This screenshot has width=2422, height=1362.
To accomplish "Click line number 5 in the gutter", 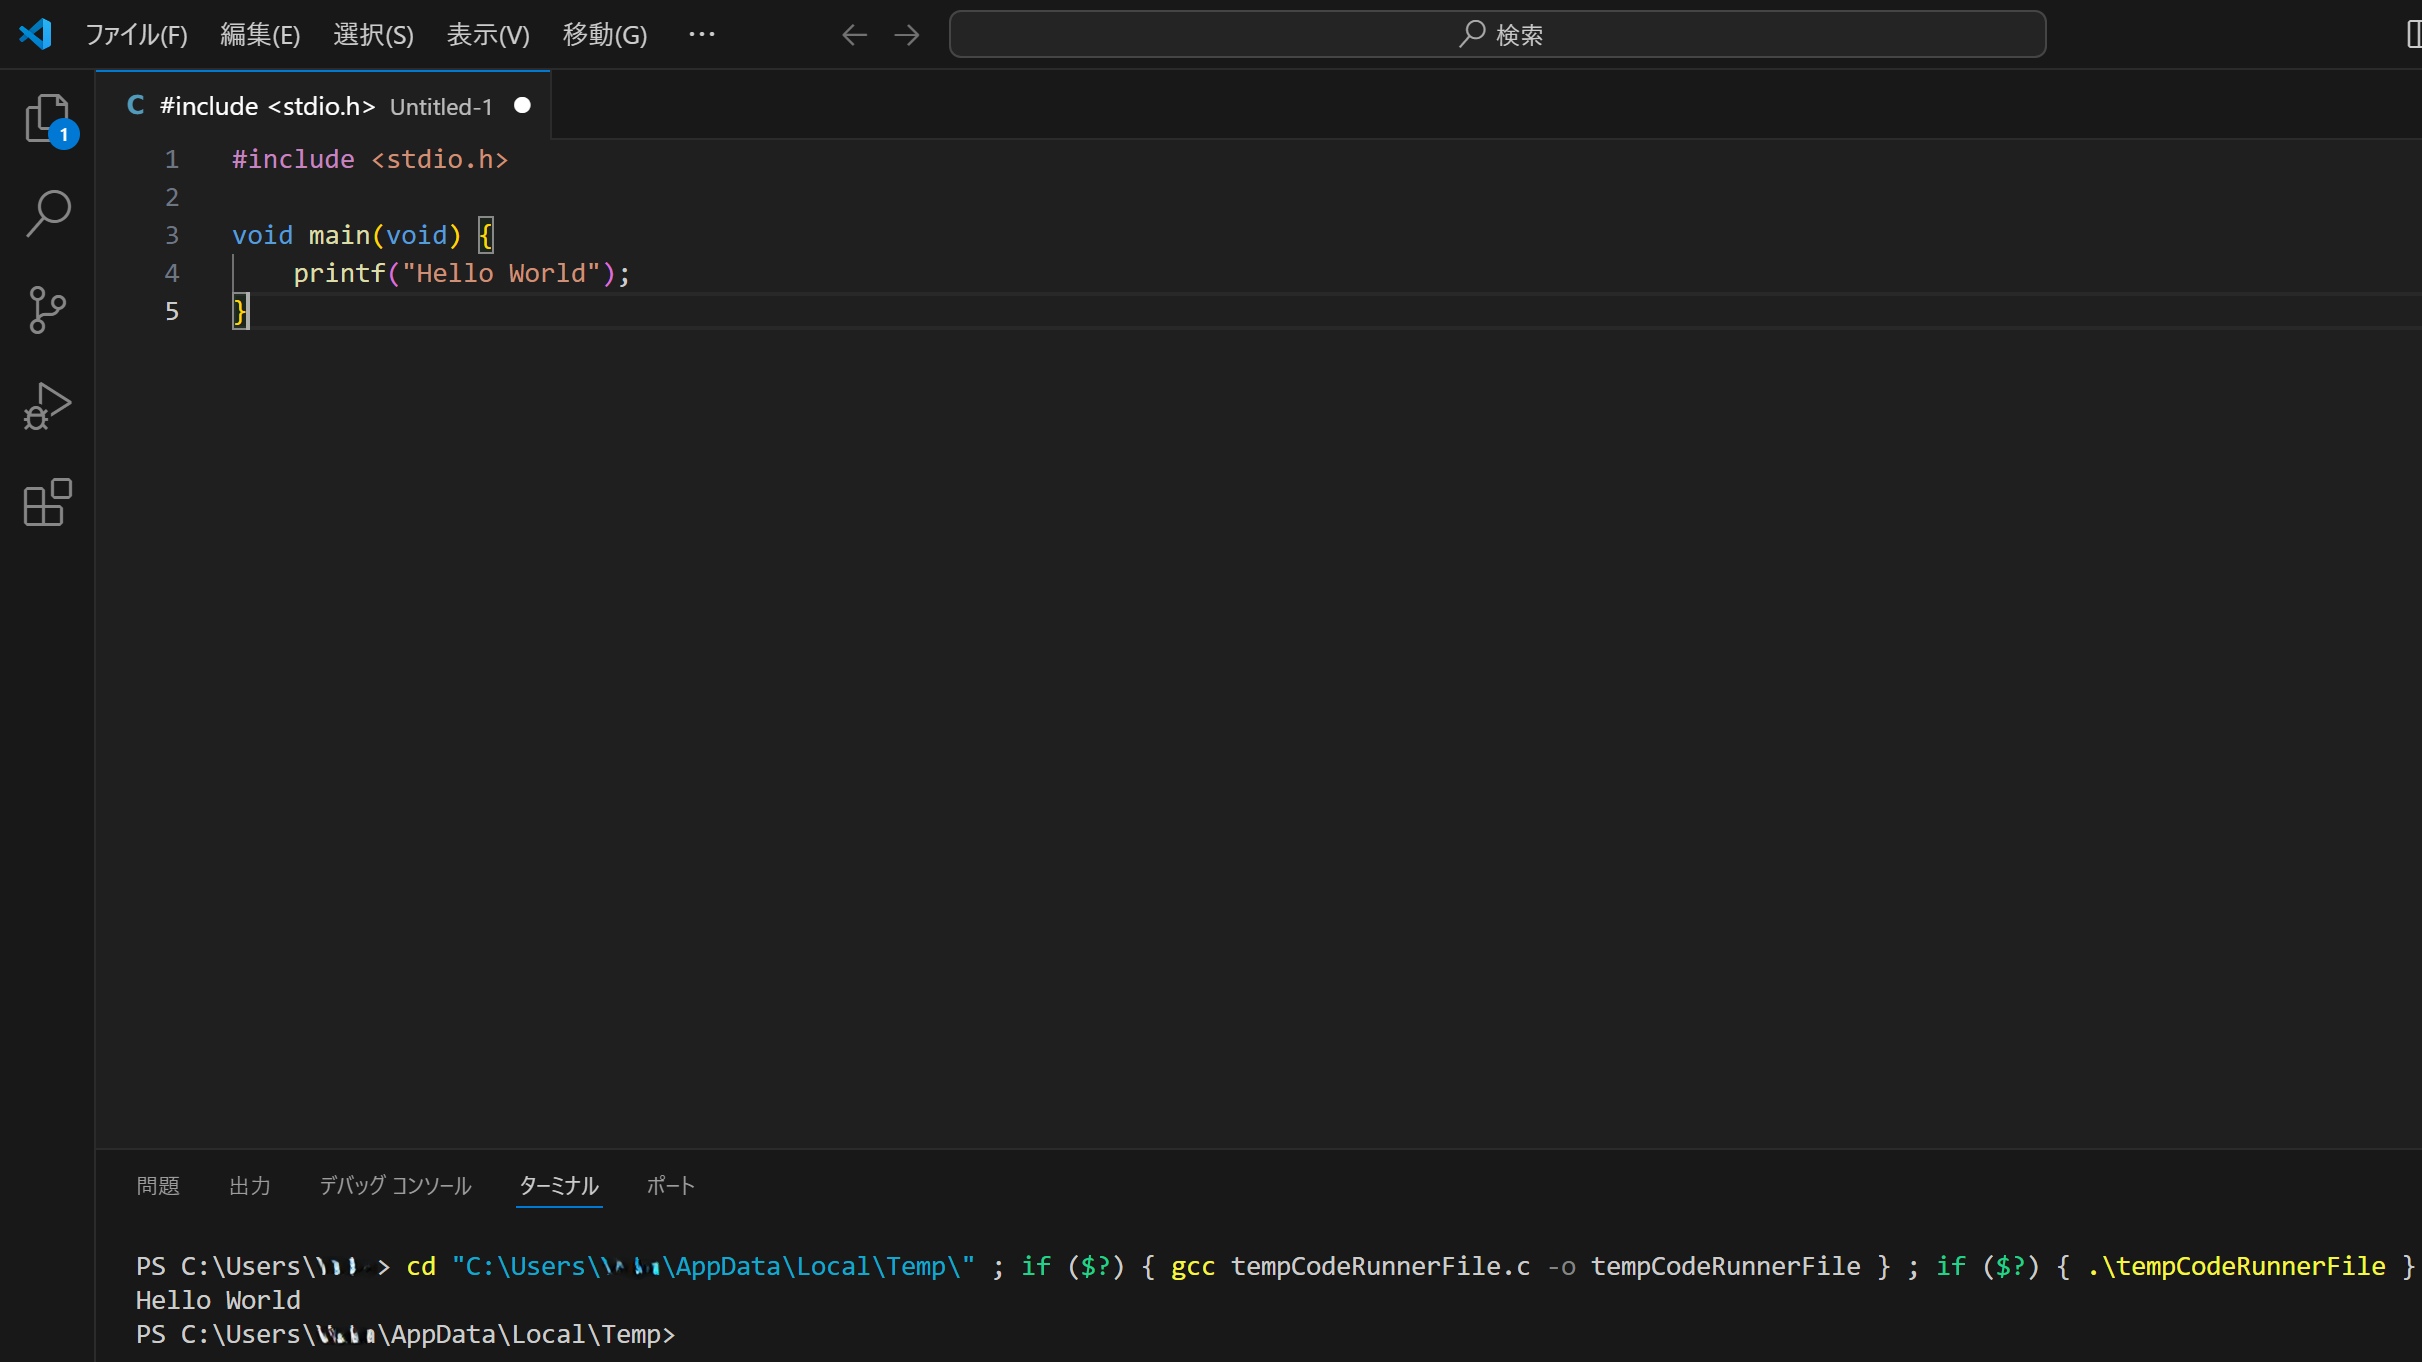I will (172, 311).
